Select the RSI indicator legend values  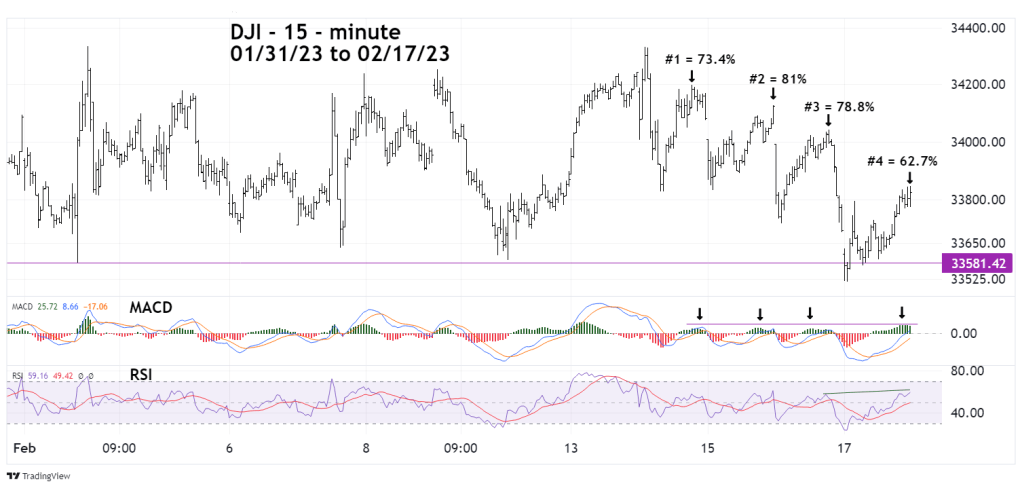pos(55,376)
